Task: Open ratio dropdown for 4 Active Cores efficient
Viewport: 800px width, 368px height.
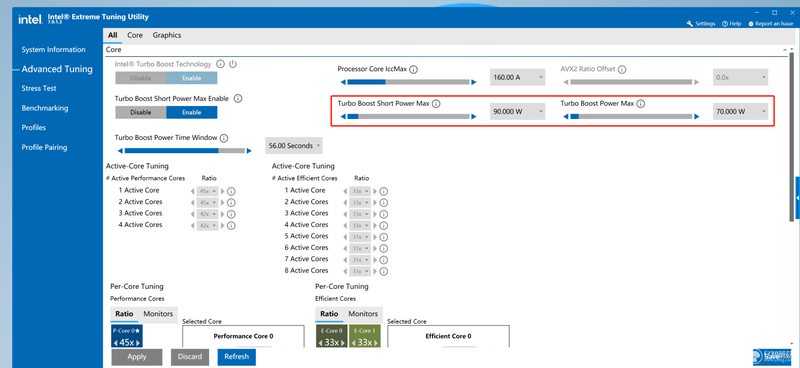Action: [x=361, y=226]
